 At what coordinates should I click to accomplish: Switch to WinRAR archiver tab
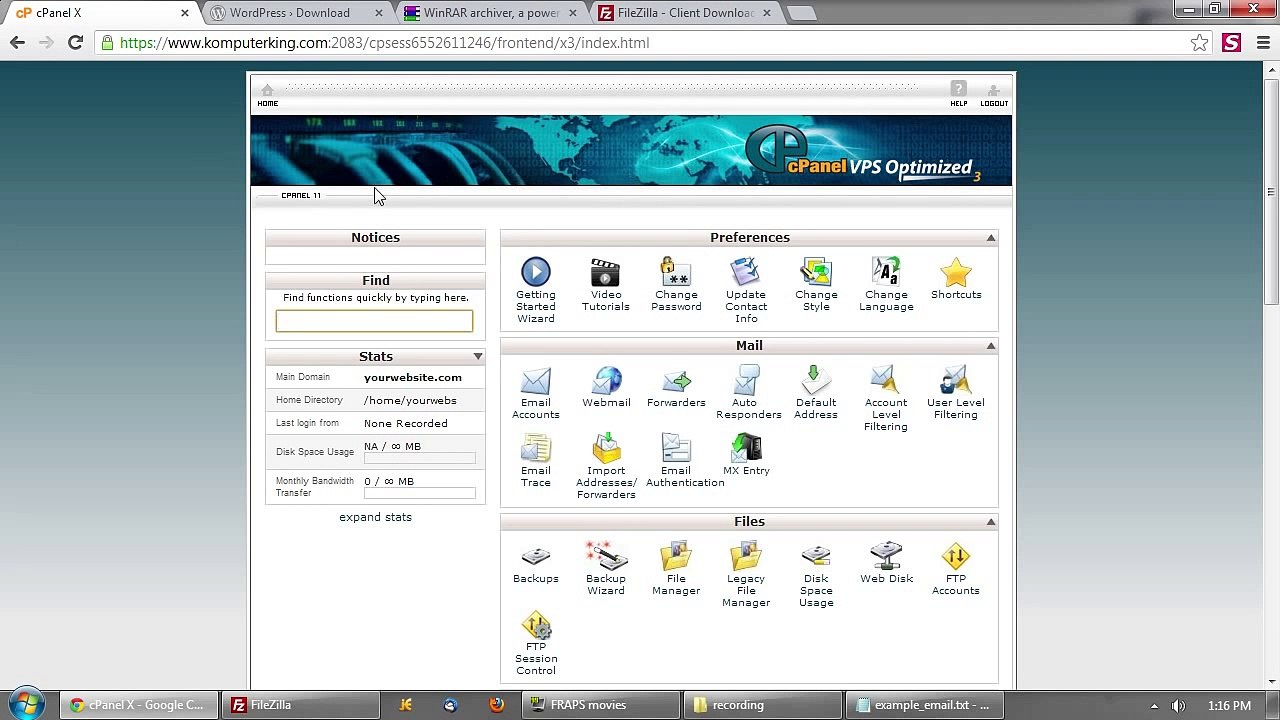click(x=491, y=13)
